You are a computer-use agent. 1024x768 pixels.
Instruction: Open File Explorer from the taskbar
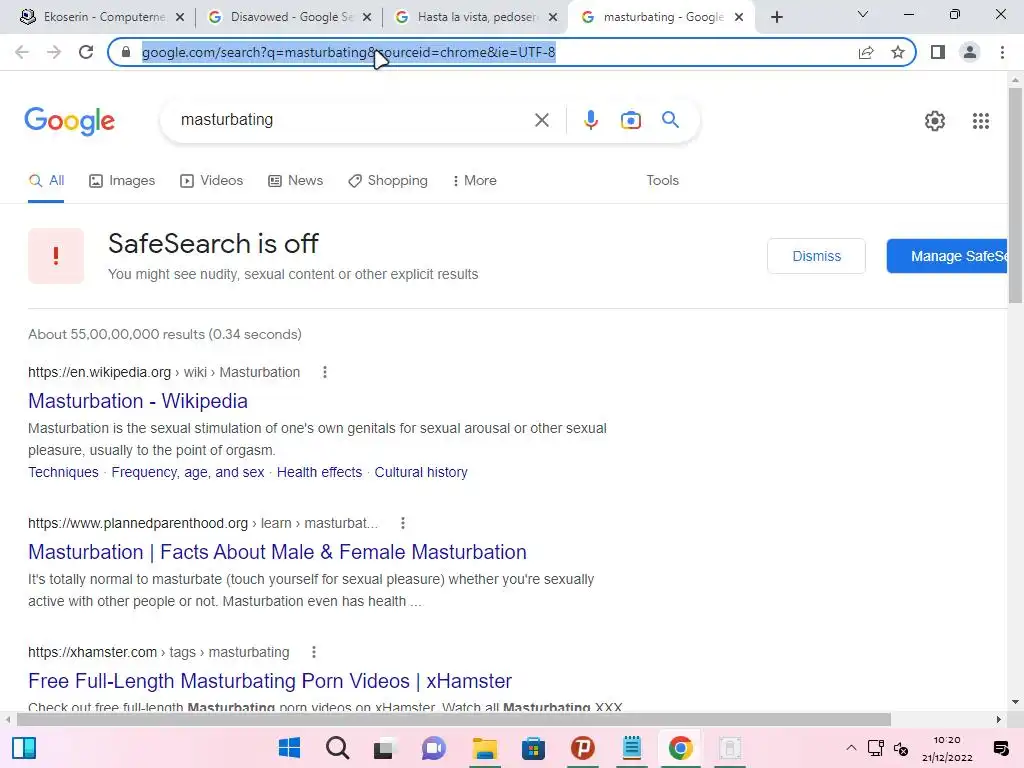click(x=485, y=748)
